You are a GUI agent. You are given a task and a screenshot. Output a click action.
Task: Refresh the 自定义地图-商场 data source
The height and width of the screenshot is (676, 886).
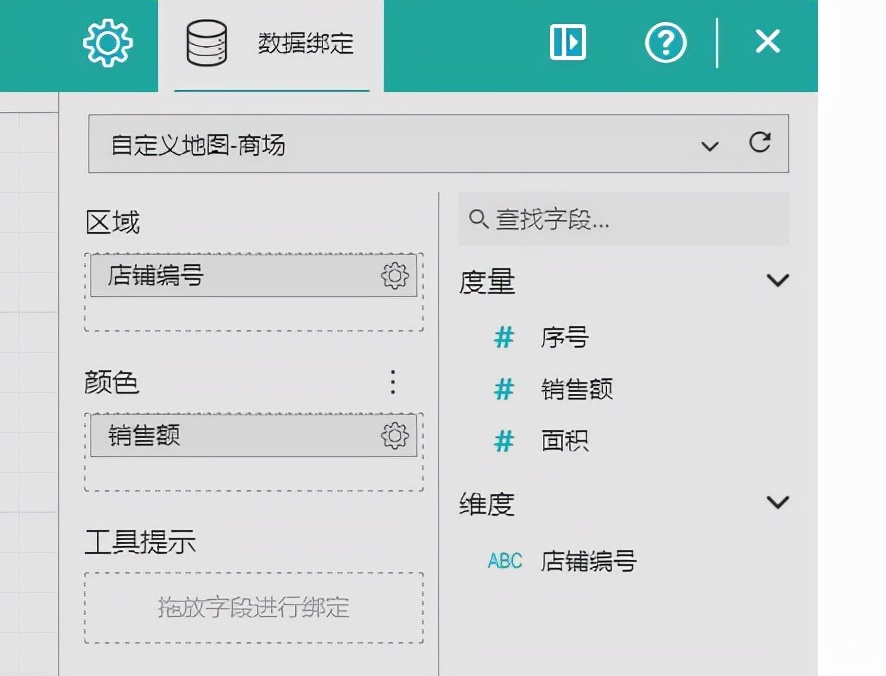[761, 142]
